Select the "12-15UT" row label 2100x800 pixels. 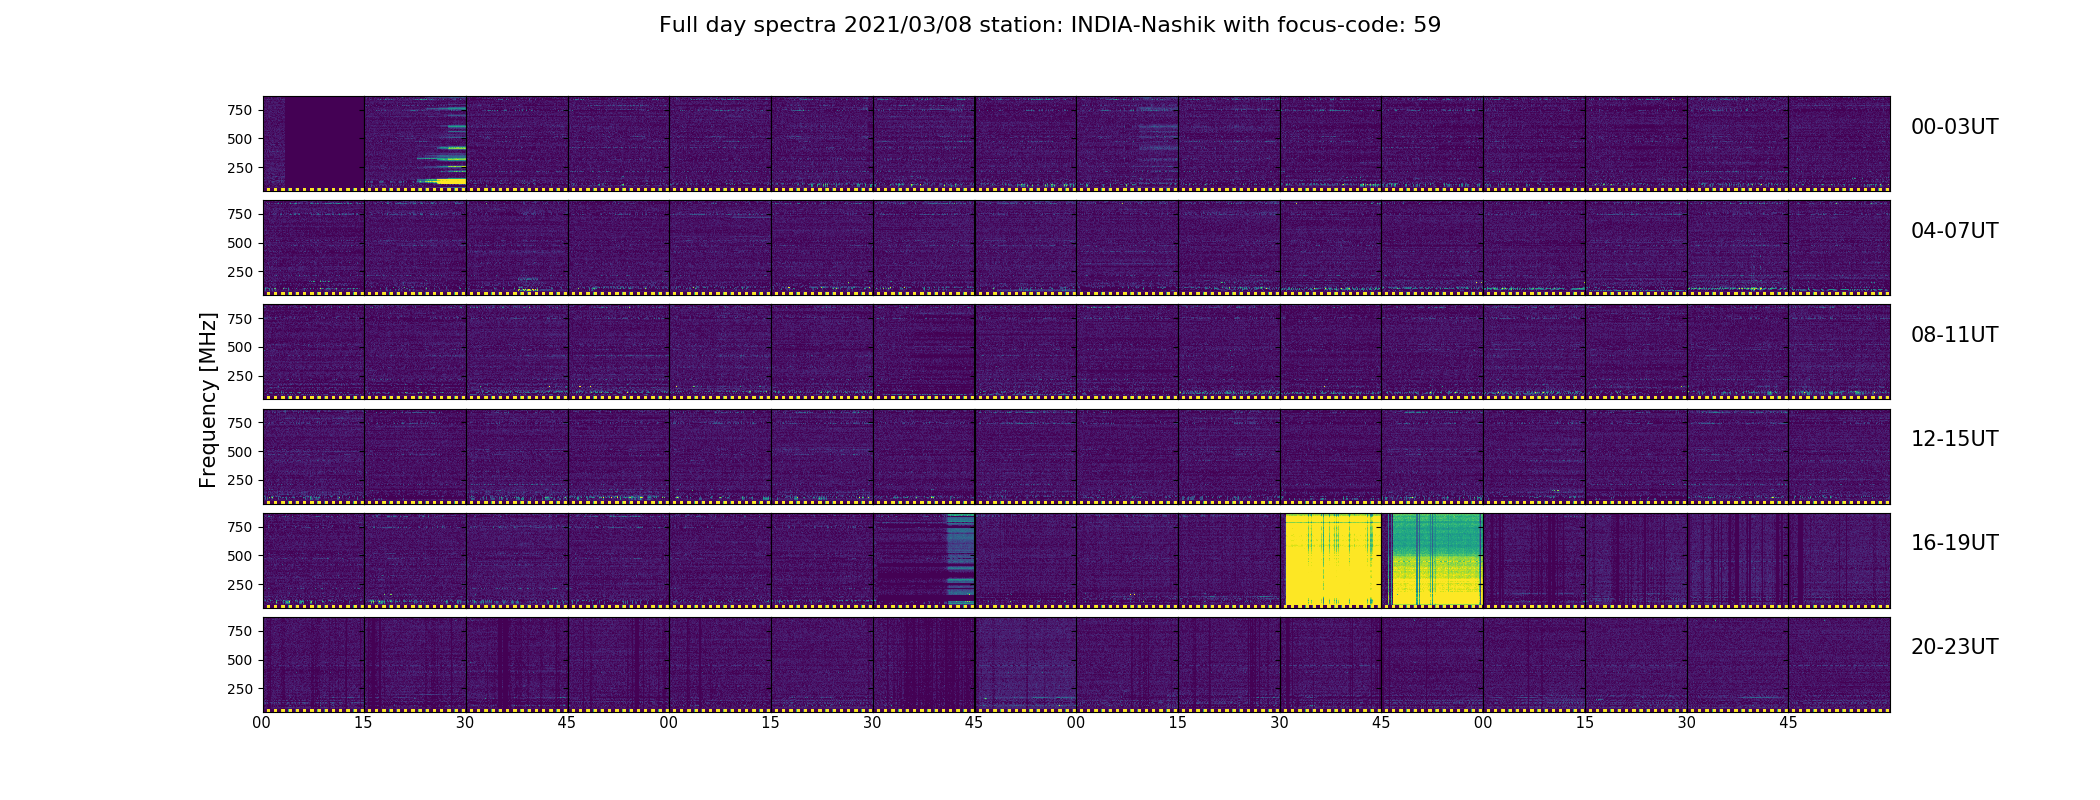(1954, 439)
